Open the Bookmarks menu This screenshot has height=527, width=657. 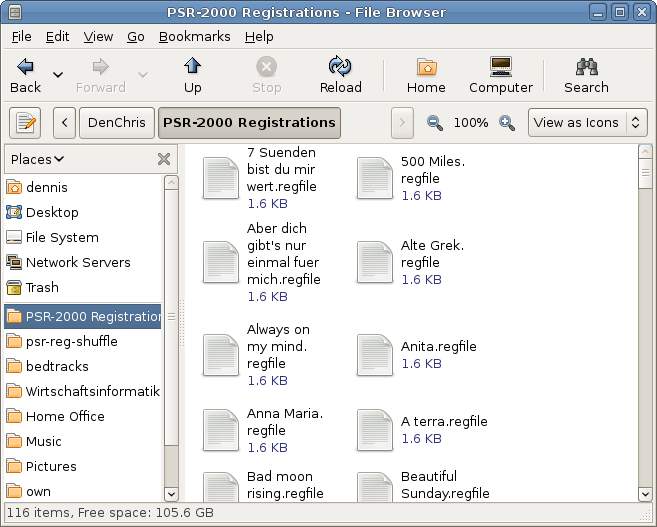pos(194,36)
